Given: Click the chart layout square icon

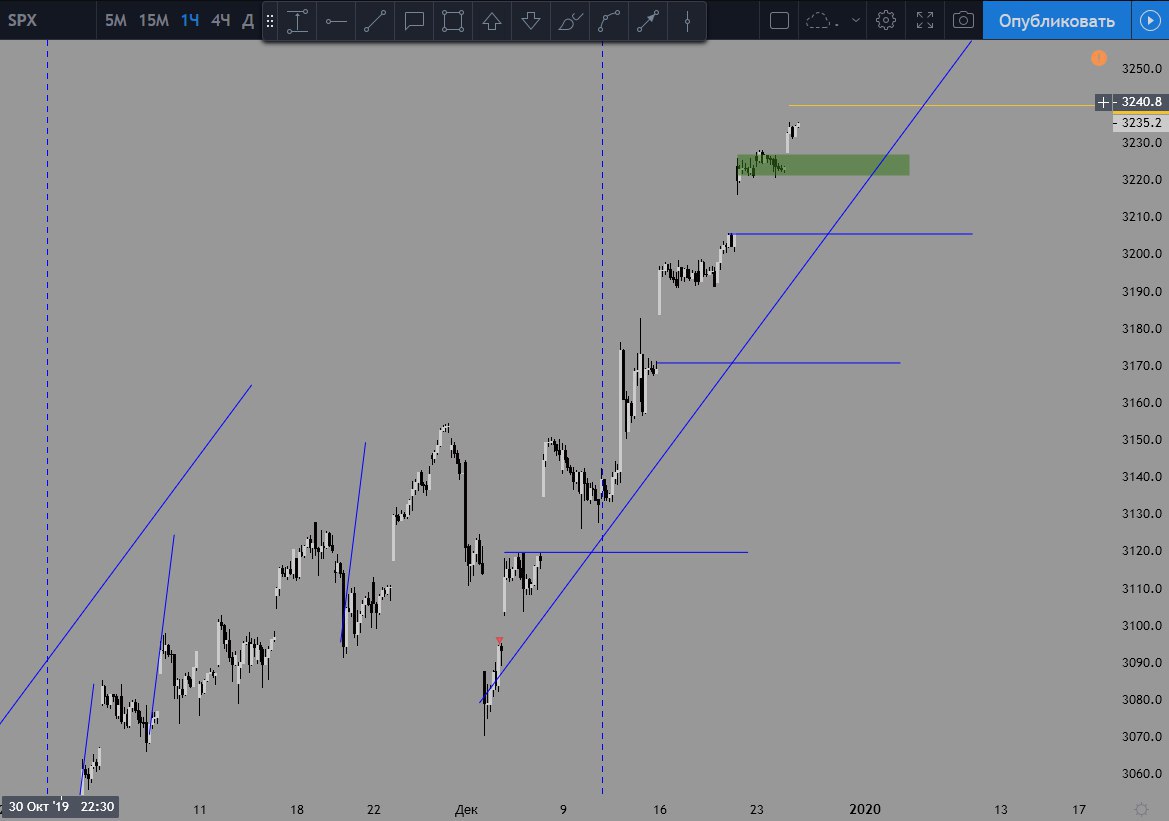Looking at the screenshot, I should click(779, 20).
